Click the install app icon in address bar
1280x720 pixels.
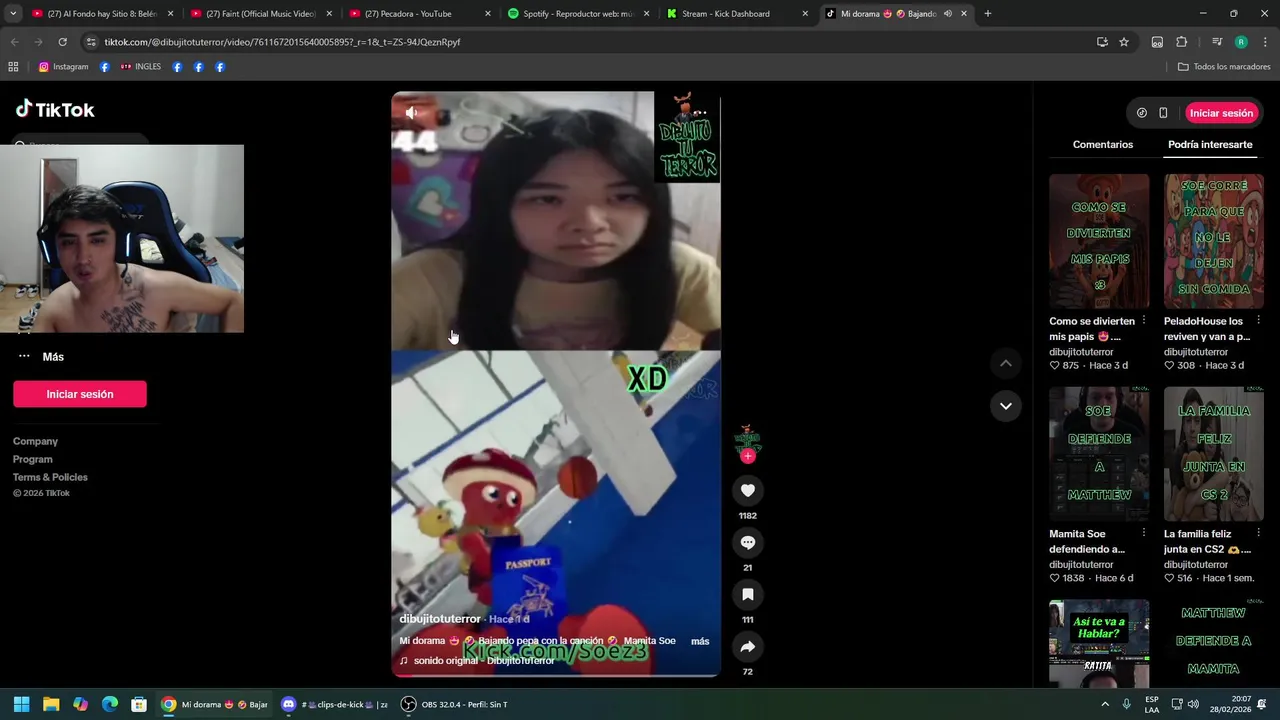(1102, 42)
